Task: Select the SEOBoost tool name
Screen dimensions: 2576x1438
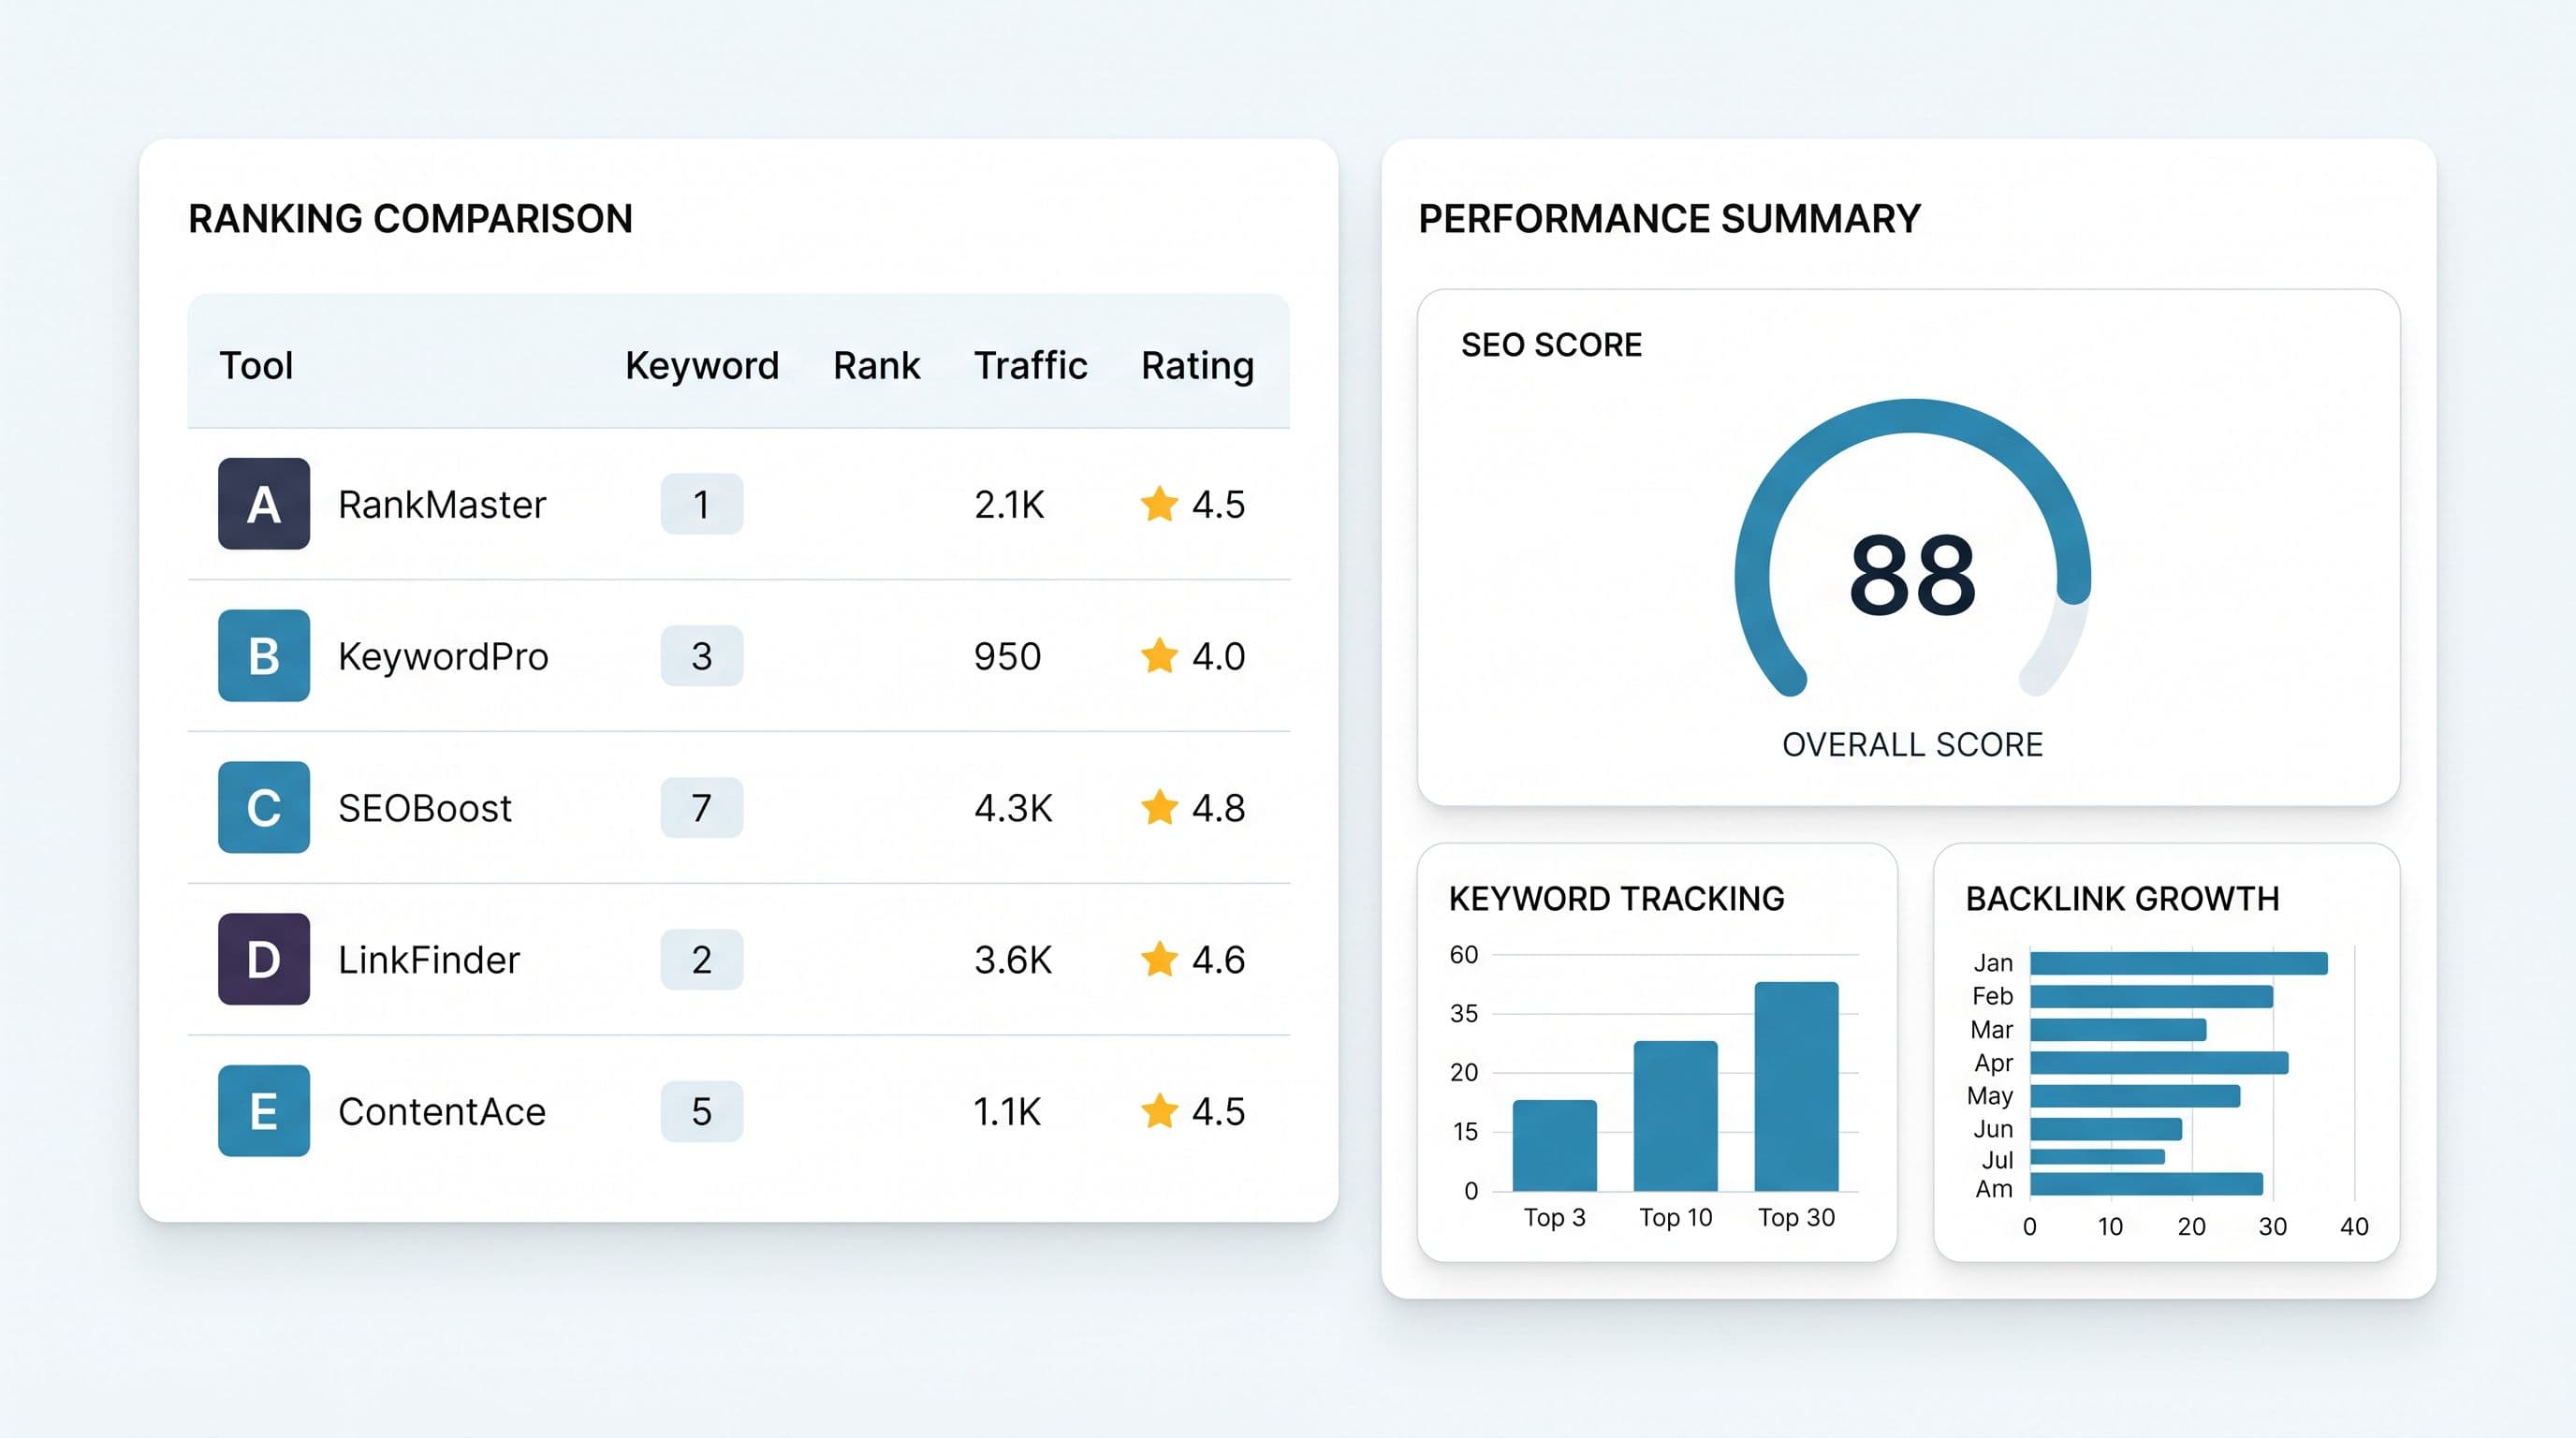Action: pos(425,808)
